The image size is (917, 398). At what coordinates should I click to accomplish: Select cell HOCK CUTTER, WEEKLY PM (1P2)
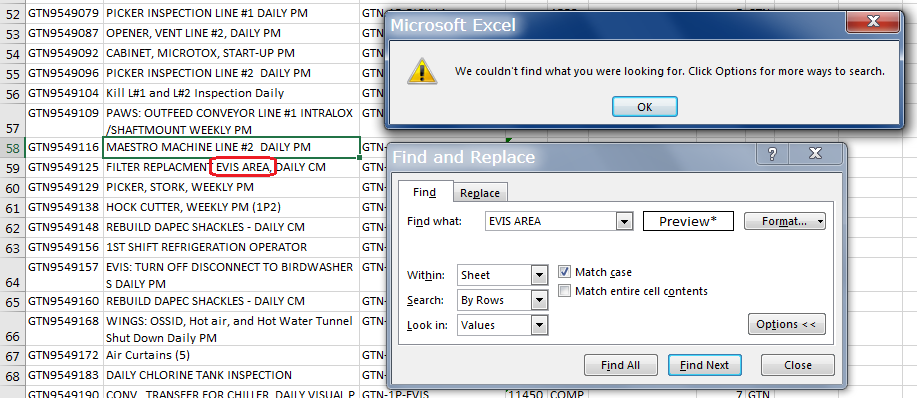pos(231,207)
